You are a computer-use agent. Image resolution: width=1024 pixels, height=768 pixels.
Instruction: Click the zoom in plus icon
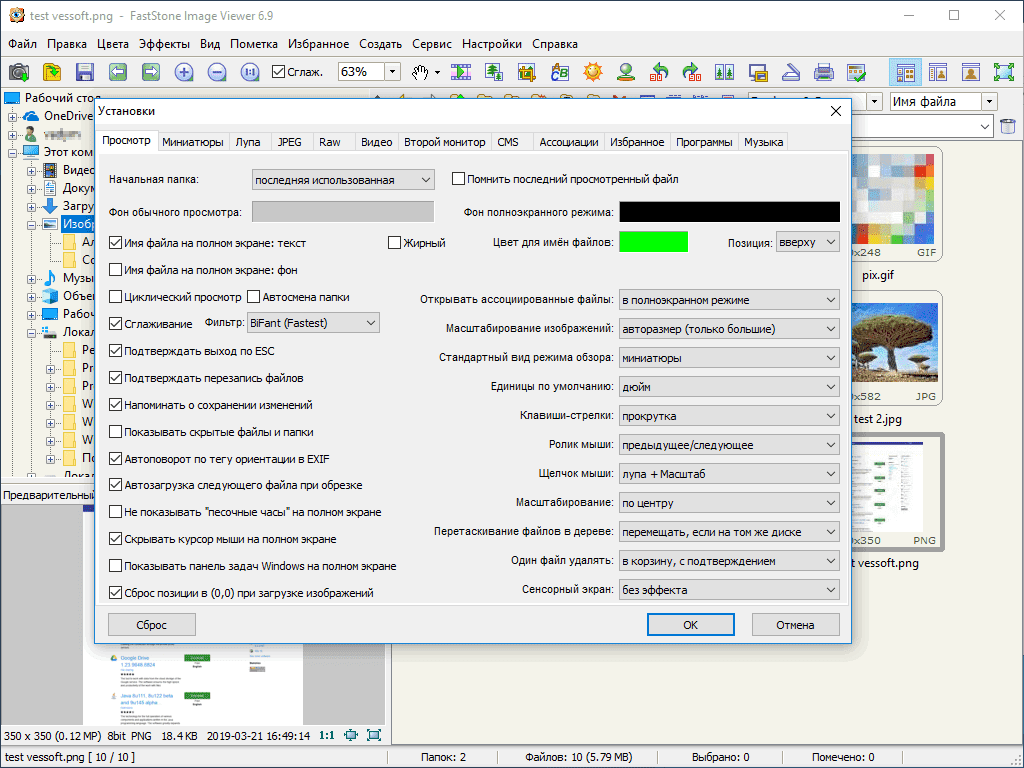pos(184,72)
